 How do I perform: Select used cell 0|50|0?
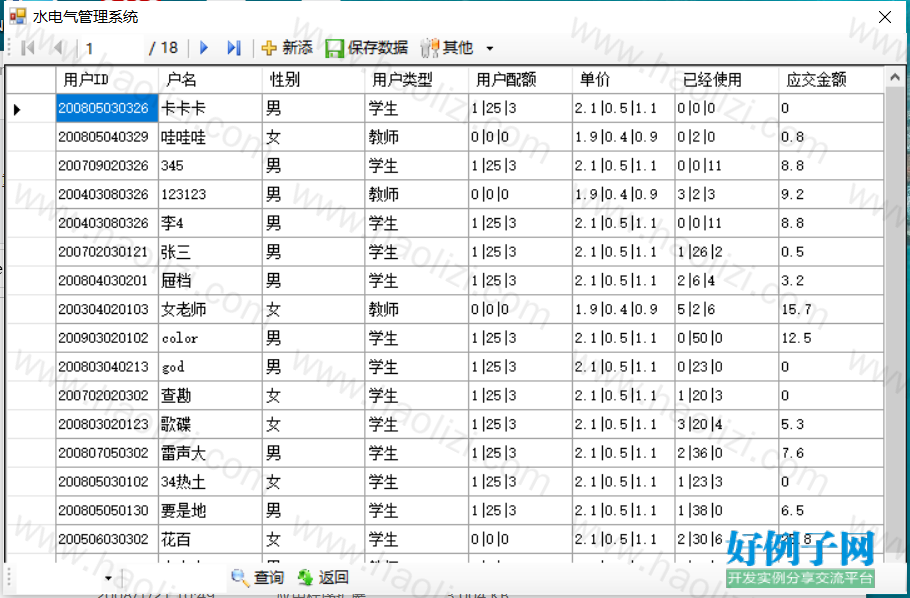(727, 338)
